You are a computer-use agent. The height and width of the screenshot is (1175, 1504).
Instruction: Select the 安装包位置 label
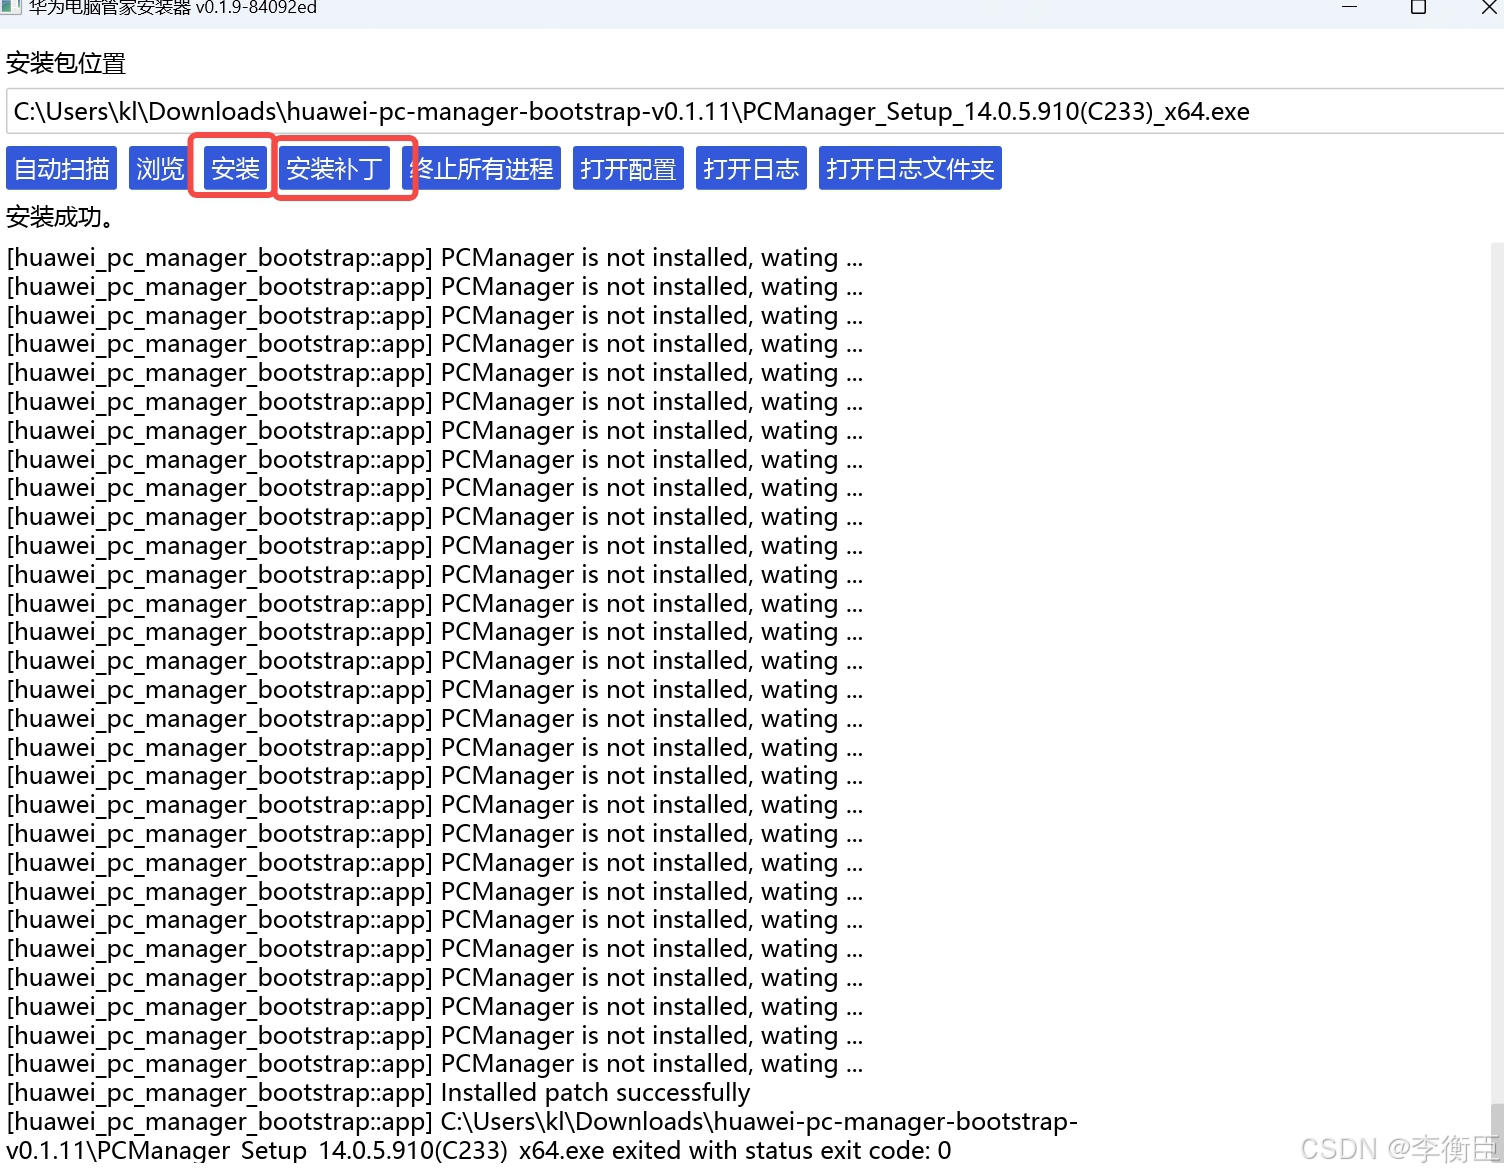click(66, 63)
